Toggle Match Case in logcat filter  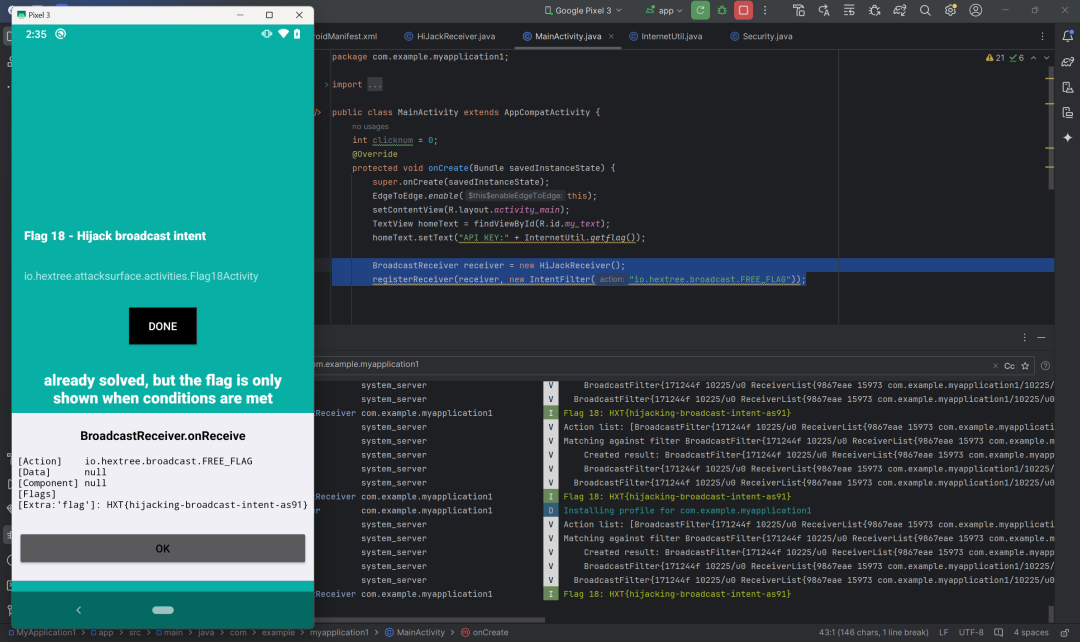click(1009, 366)
